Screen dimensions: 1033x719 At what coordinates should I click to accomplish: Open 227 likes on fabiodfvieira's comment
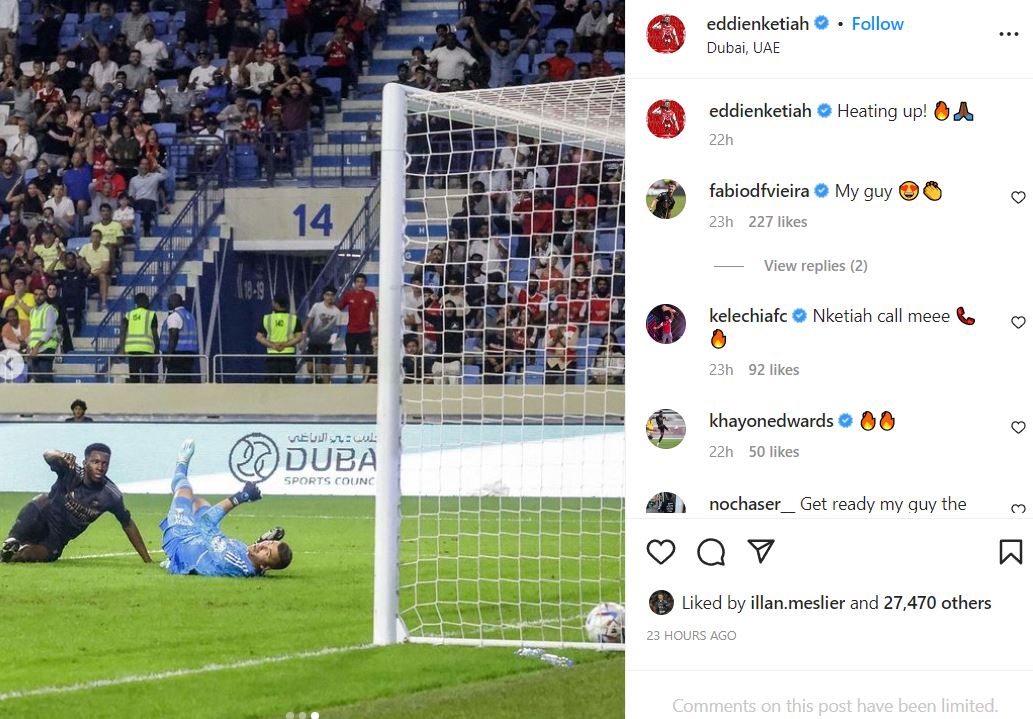pyautogui.click(x=777, y=221)
